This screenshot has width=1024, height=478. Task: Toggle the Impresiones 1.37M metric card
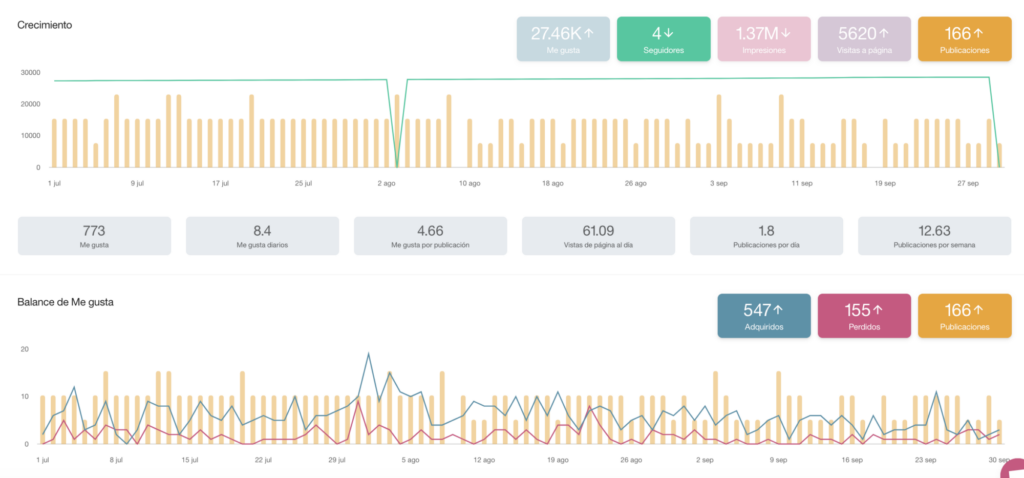click(763, 39)
